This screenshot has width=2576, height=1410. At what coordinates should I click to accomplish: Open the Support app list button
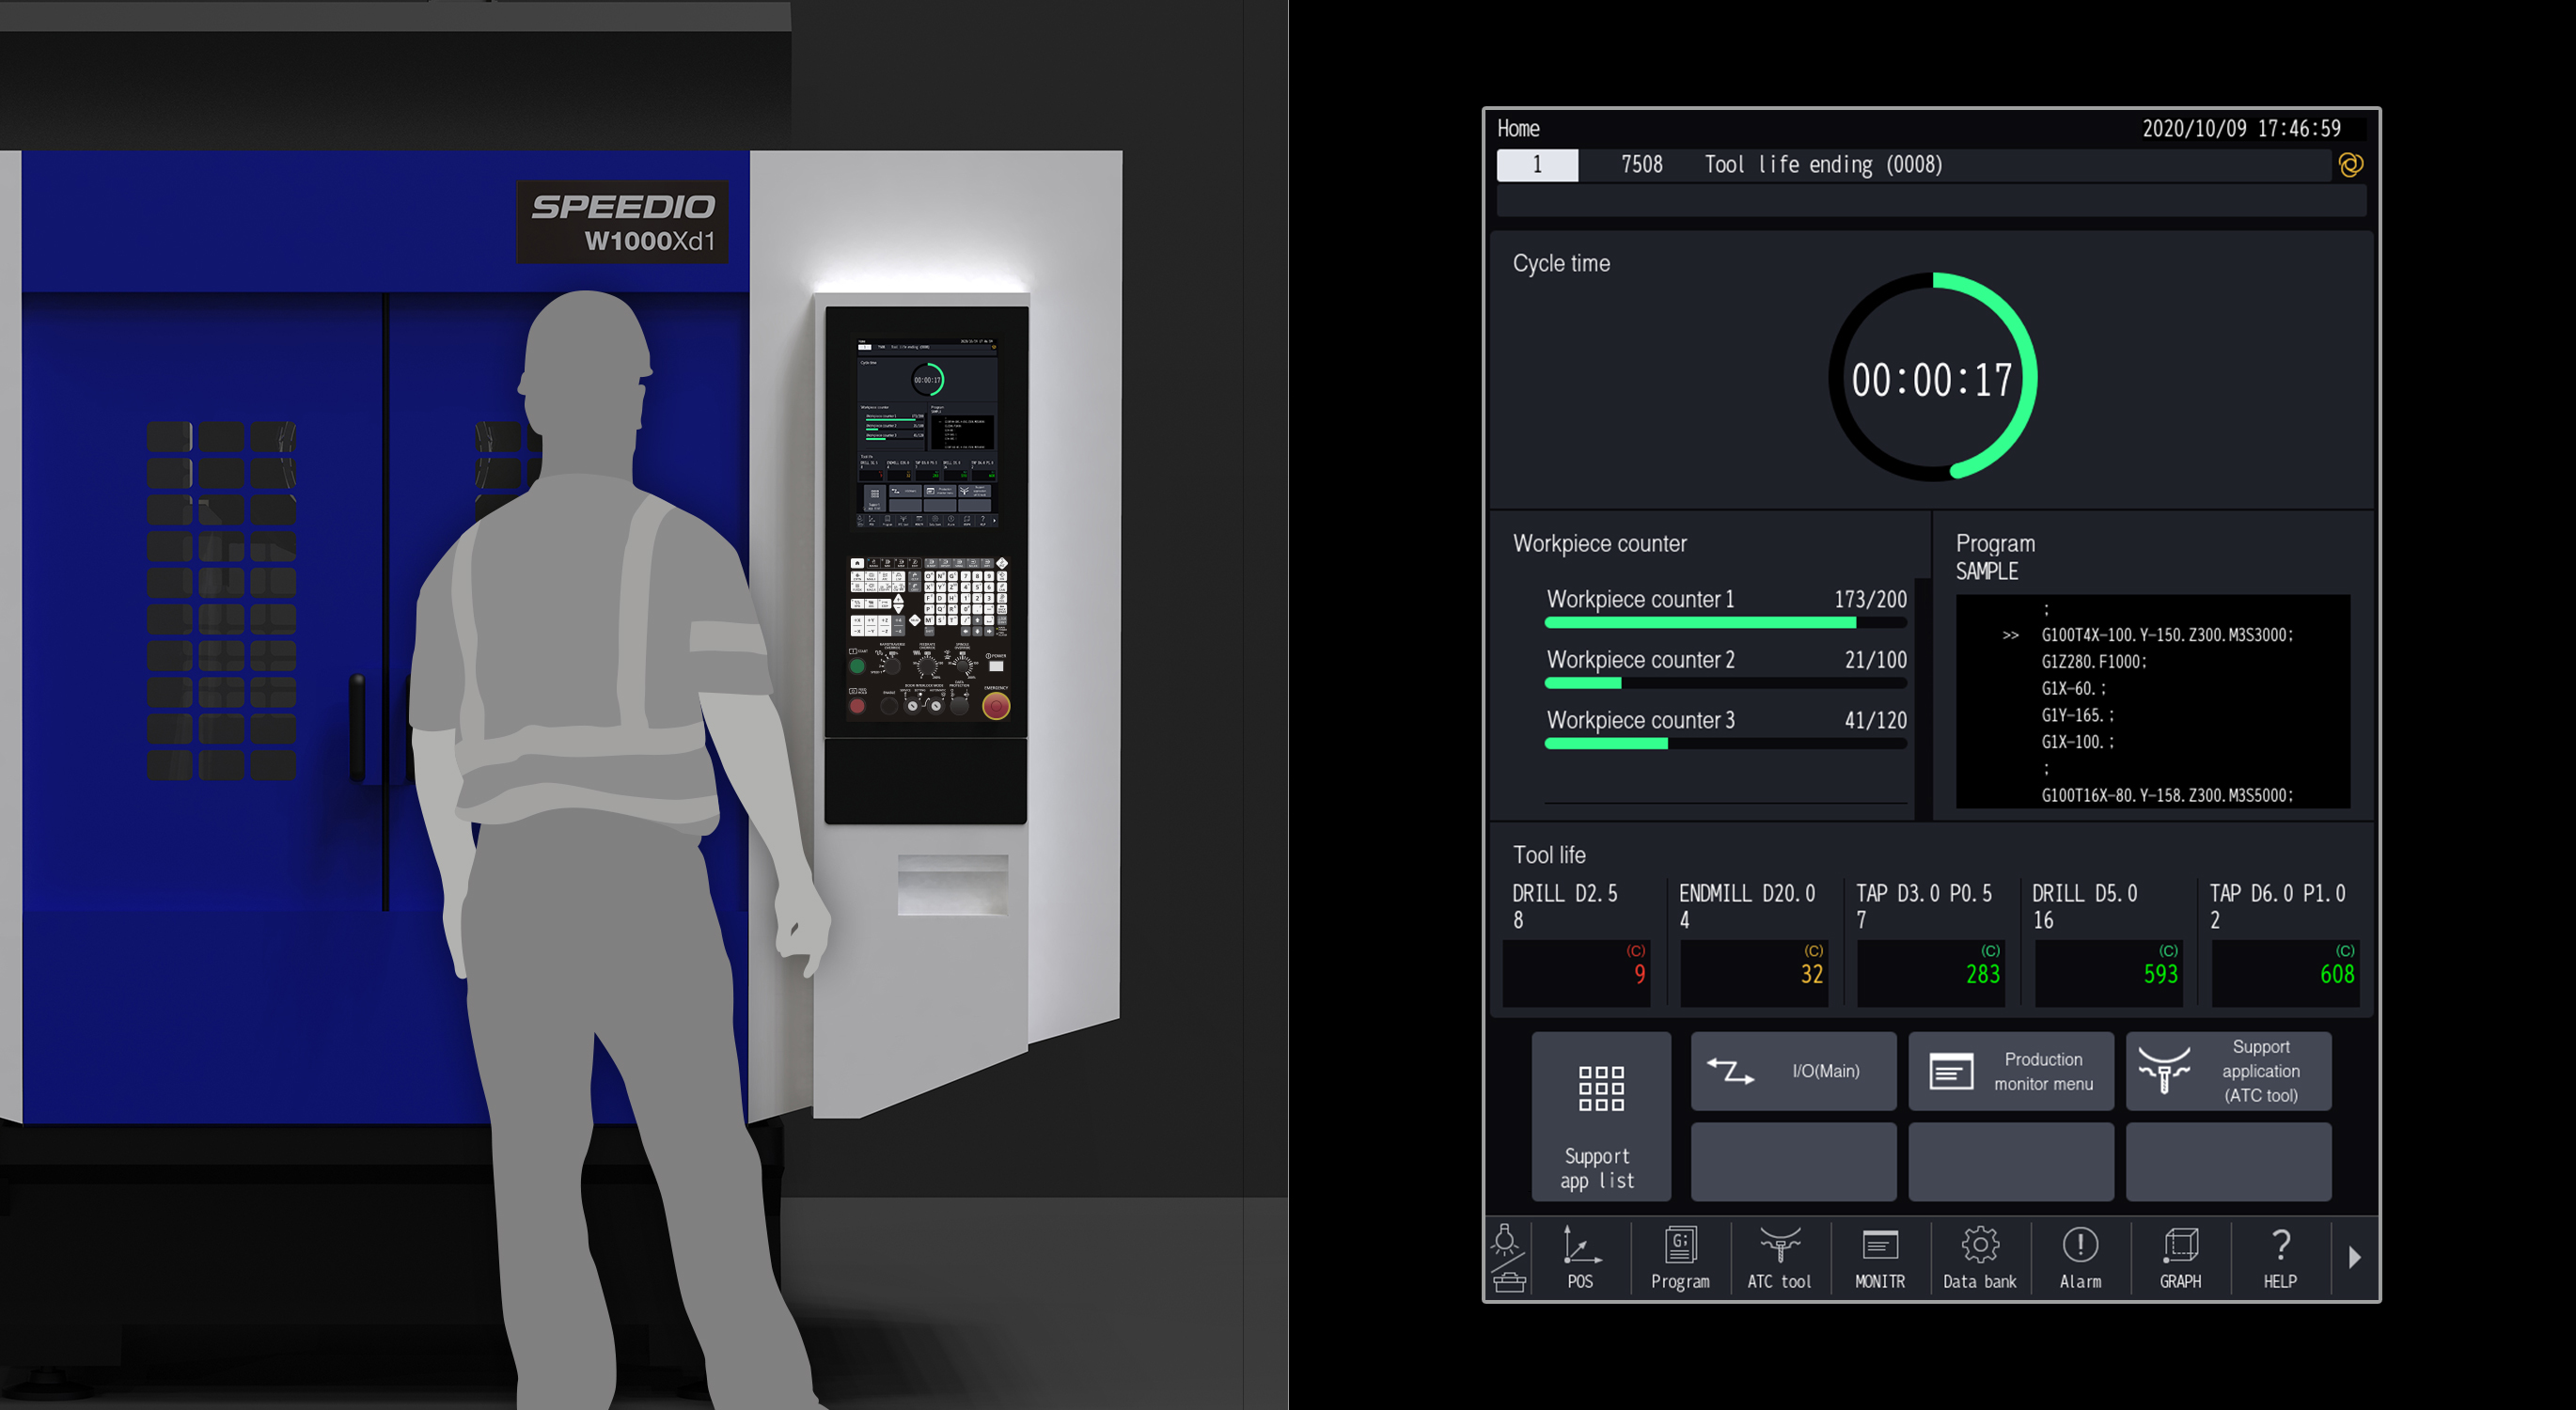click(1600, 1116)
